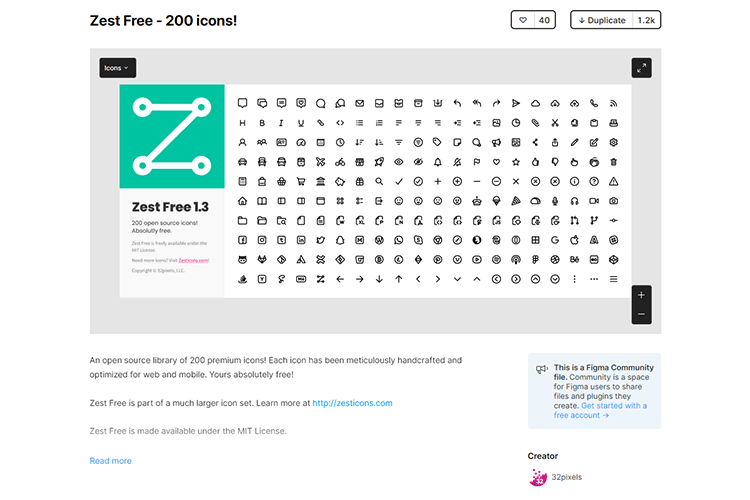Viewport: 750px width, 500px height.
Task: Click the green Zest Z logo
Action: 172,135
